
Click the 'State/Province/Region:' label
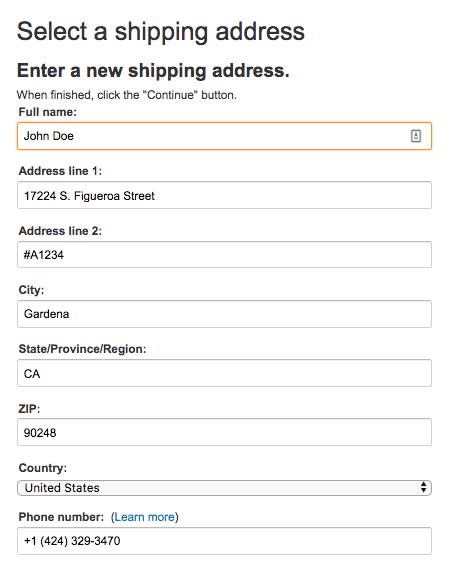point(82,349)
